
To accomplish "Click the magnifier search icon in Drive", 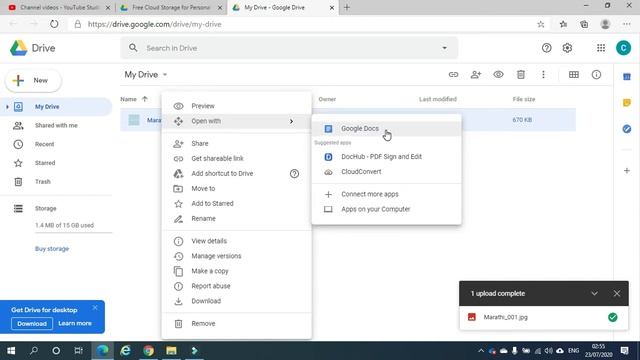I will click(x=133, y=48).
